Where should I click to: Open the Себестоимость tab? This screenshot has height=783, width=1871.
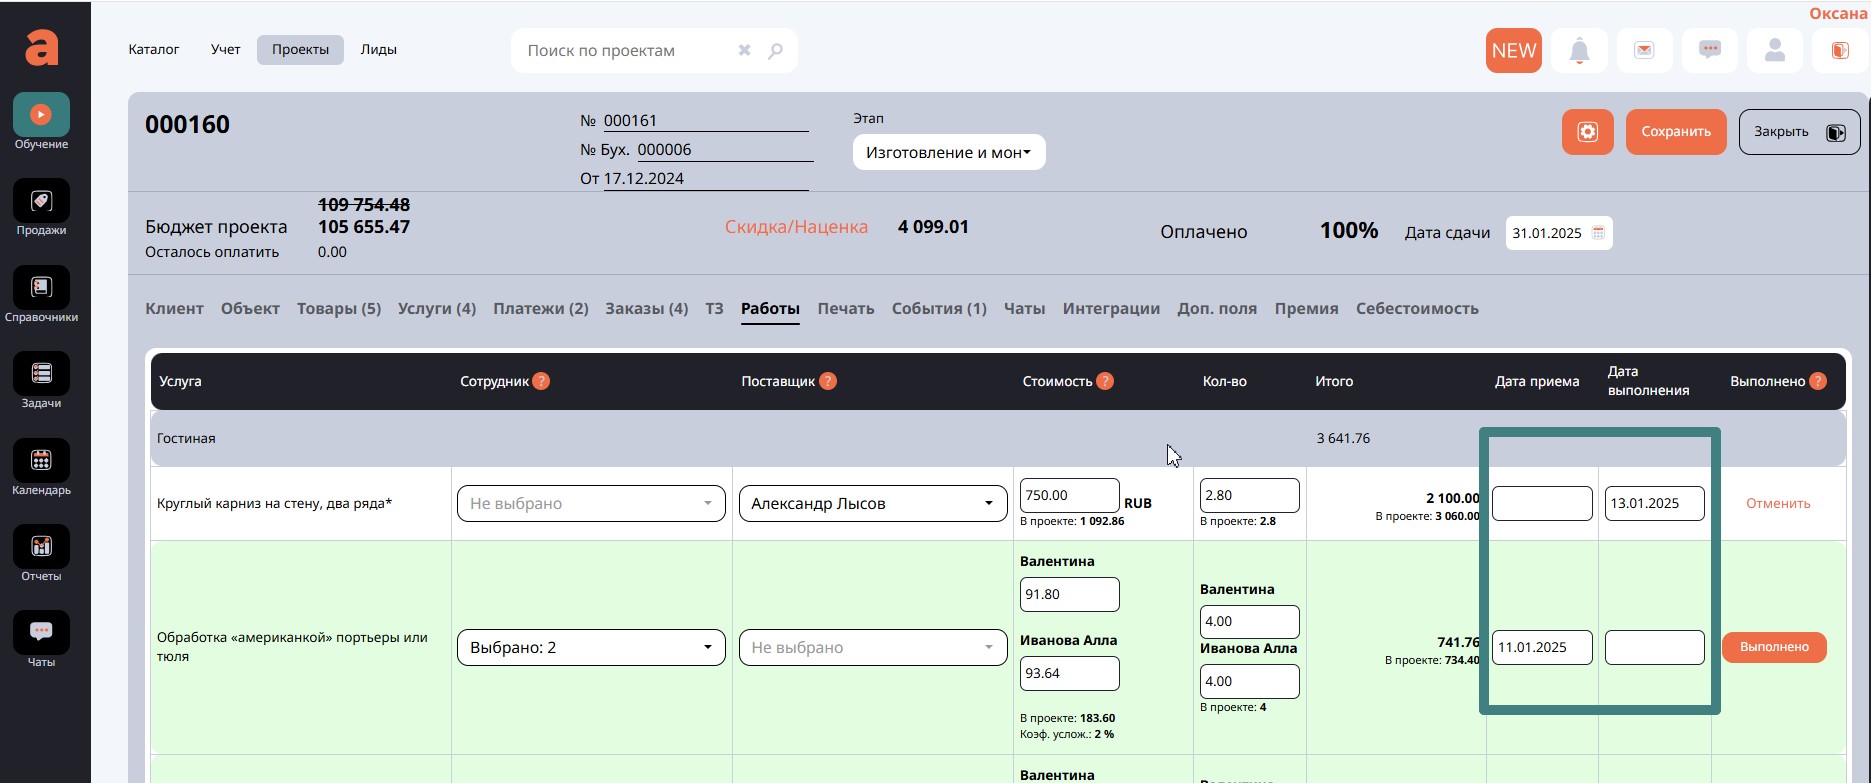coord(1416,309)
